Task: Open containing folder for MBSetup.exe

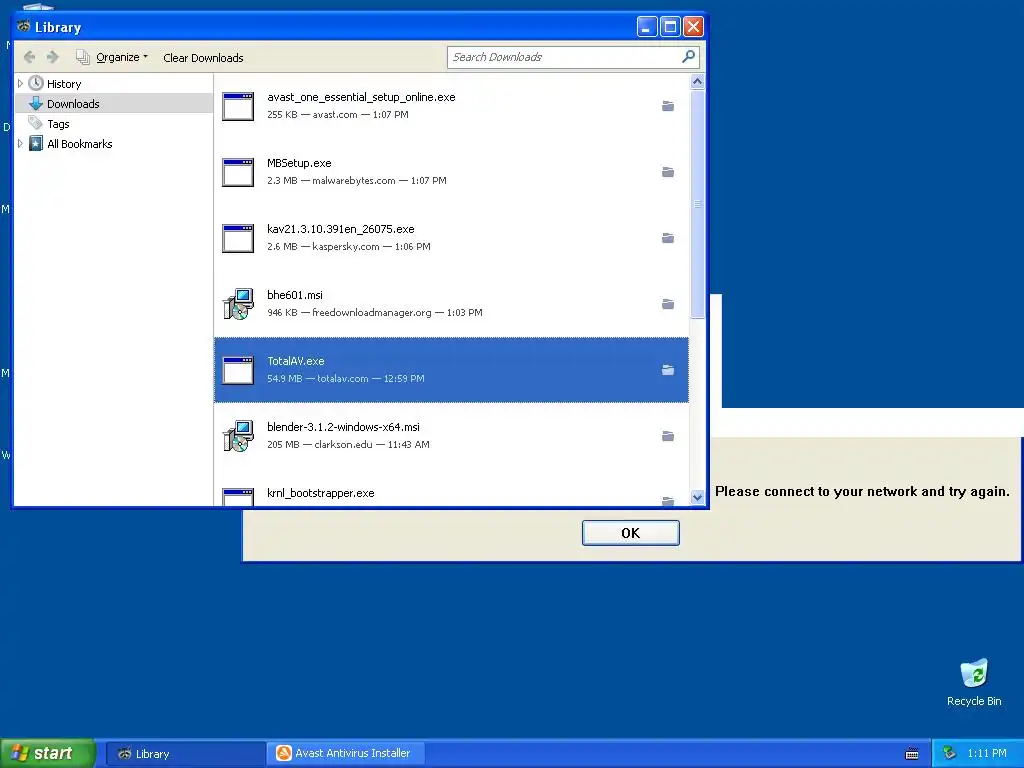Action: [x=667, y=172]
